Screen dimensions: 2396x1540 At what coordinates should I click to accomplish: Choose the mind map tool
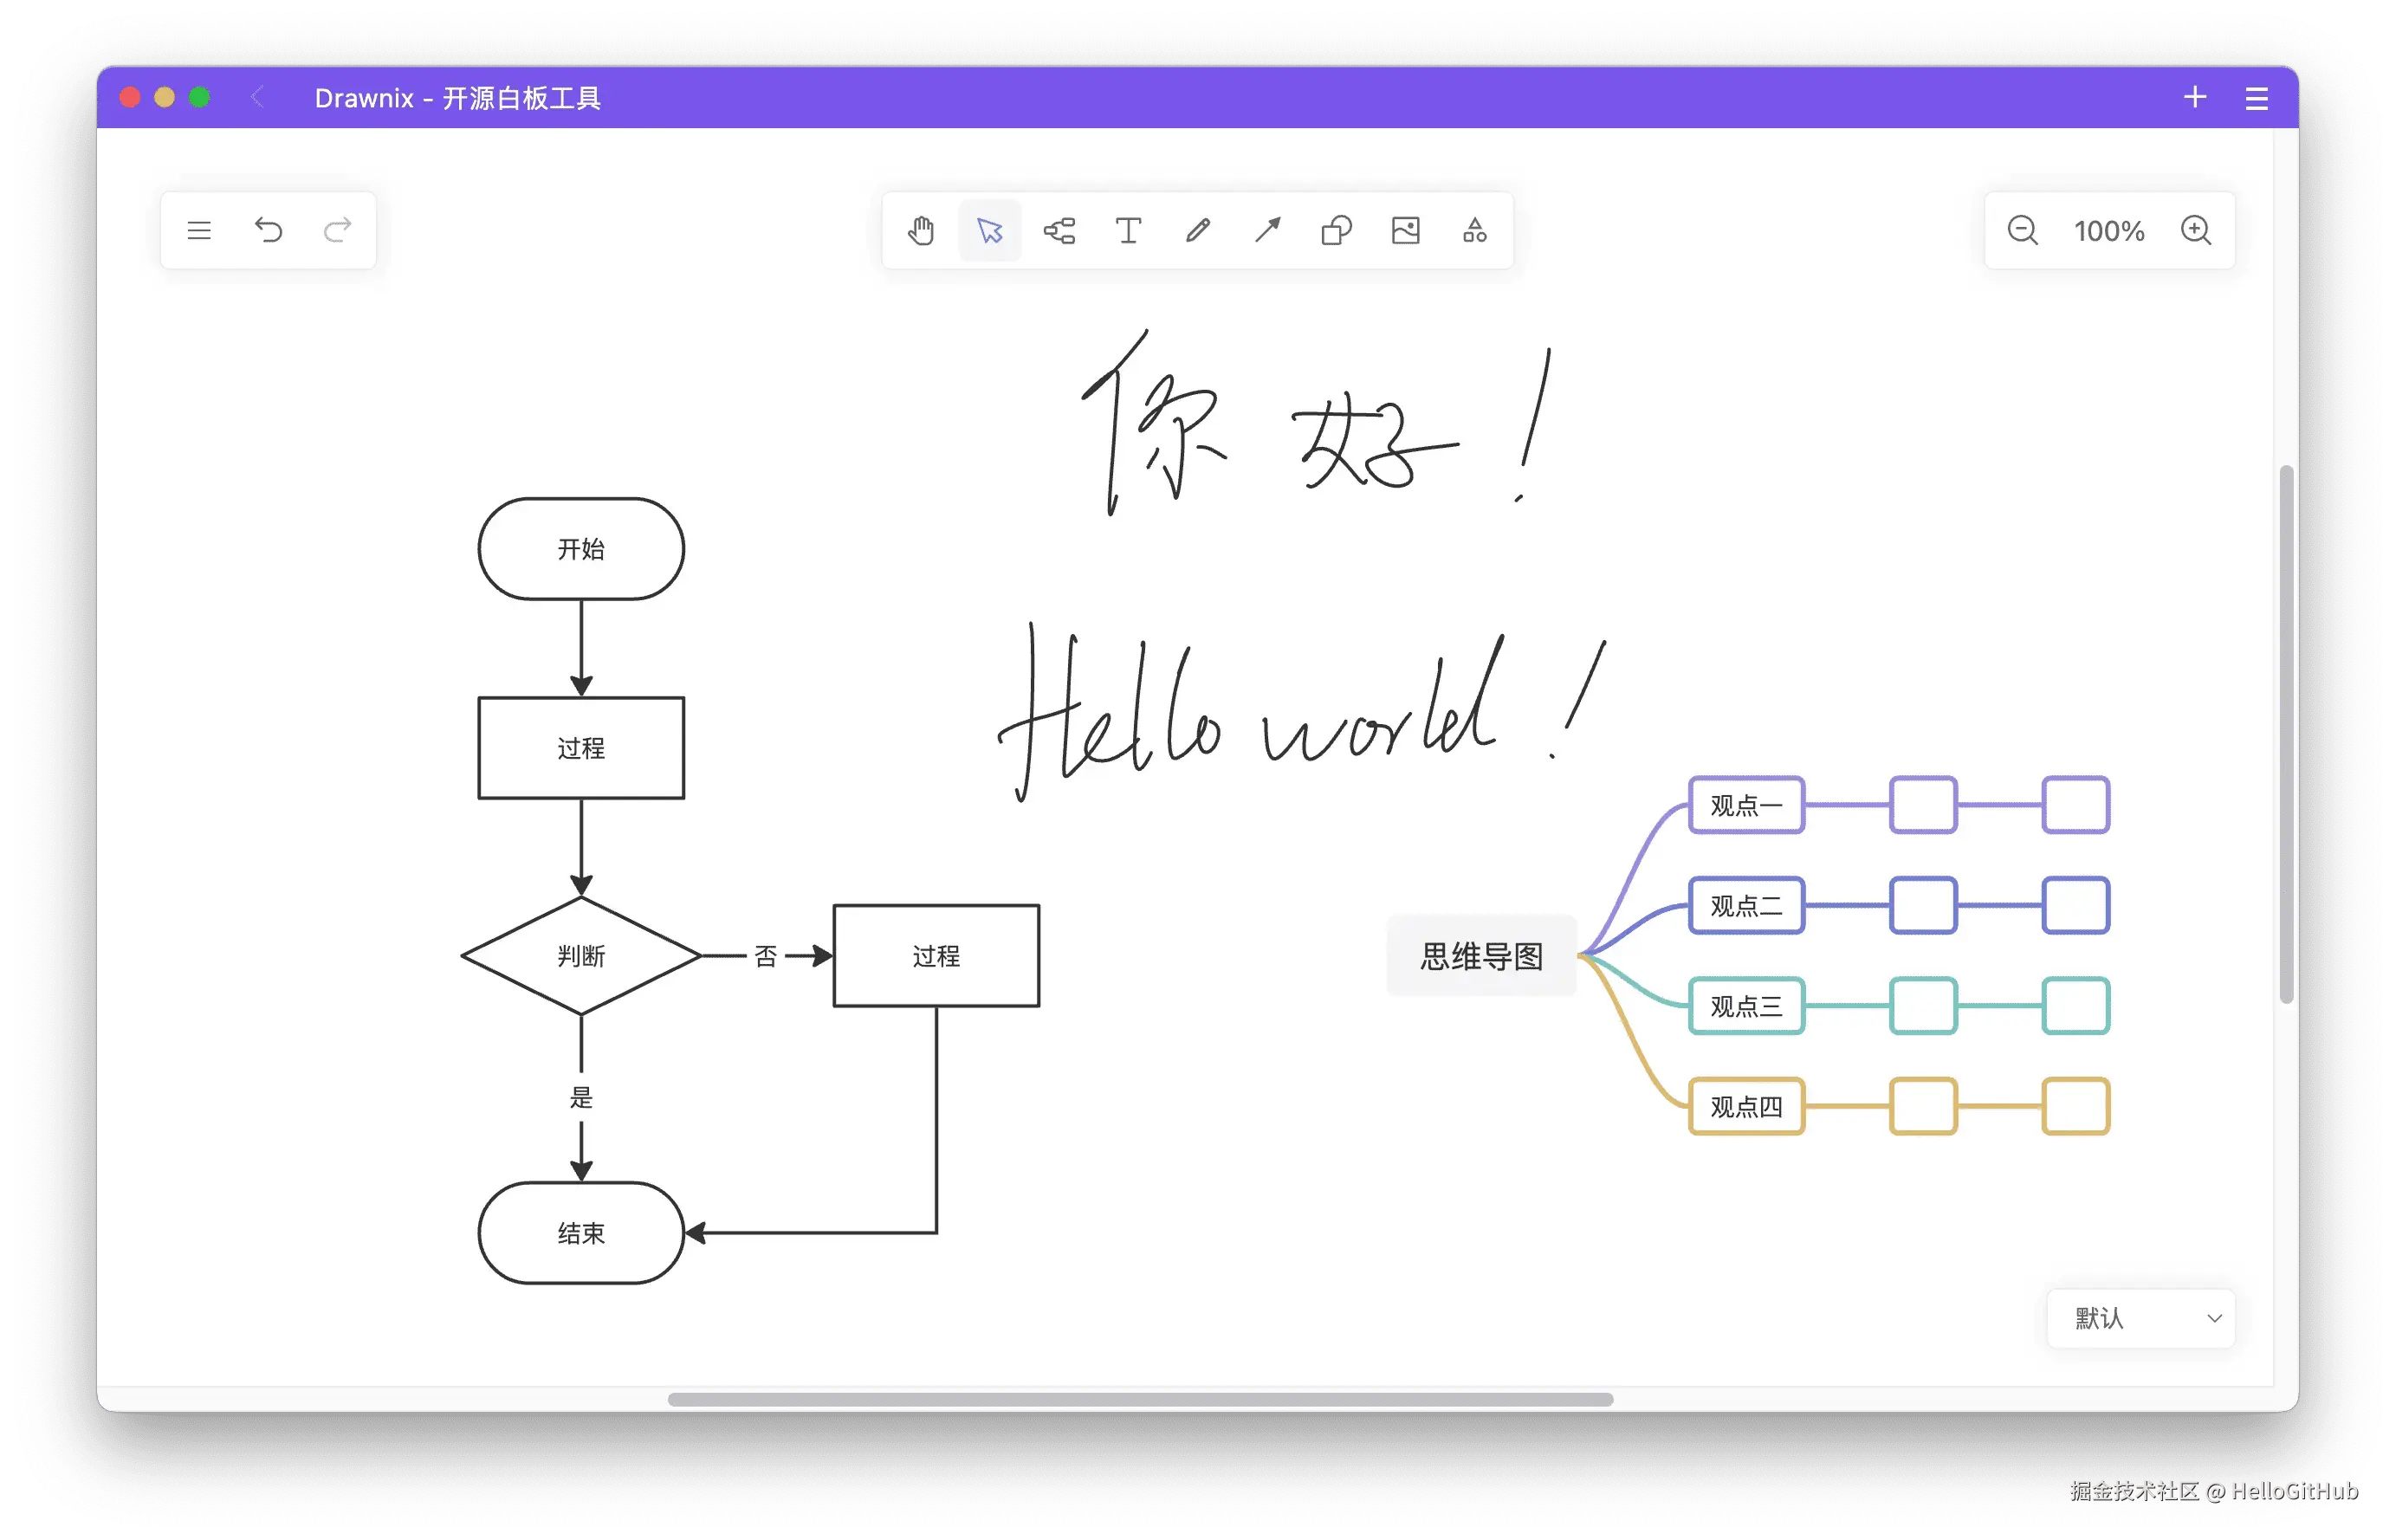pos(1059,231)
